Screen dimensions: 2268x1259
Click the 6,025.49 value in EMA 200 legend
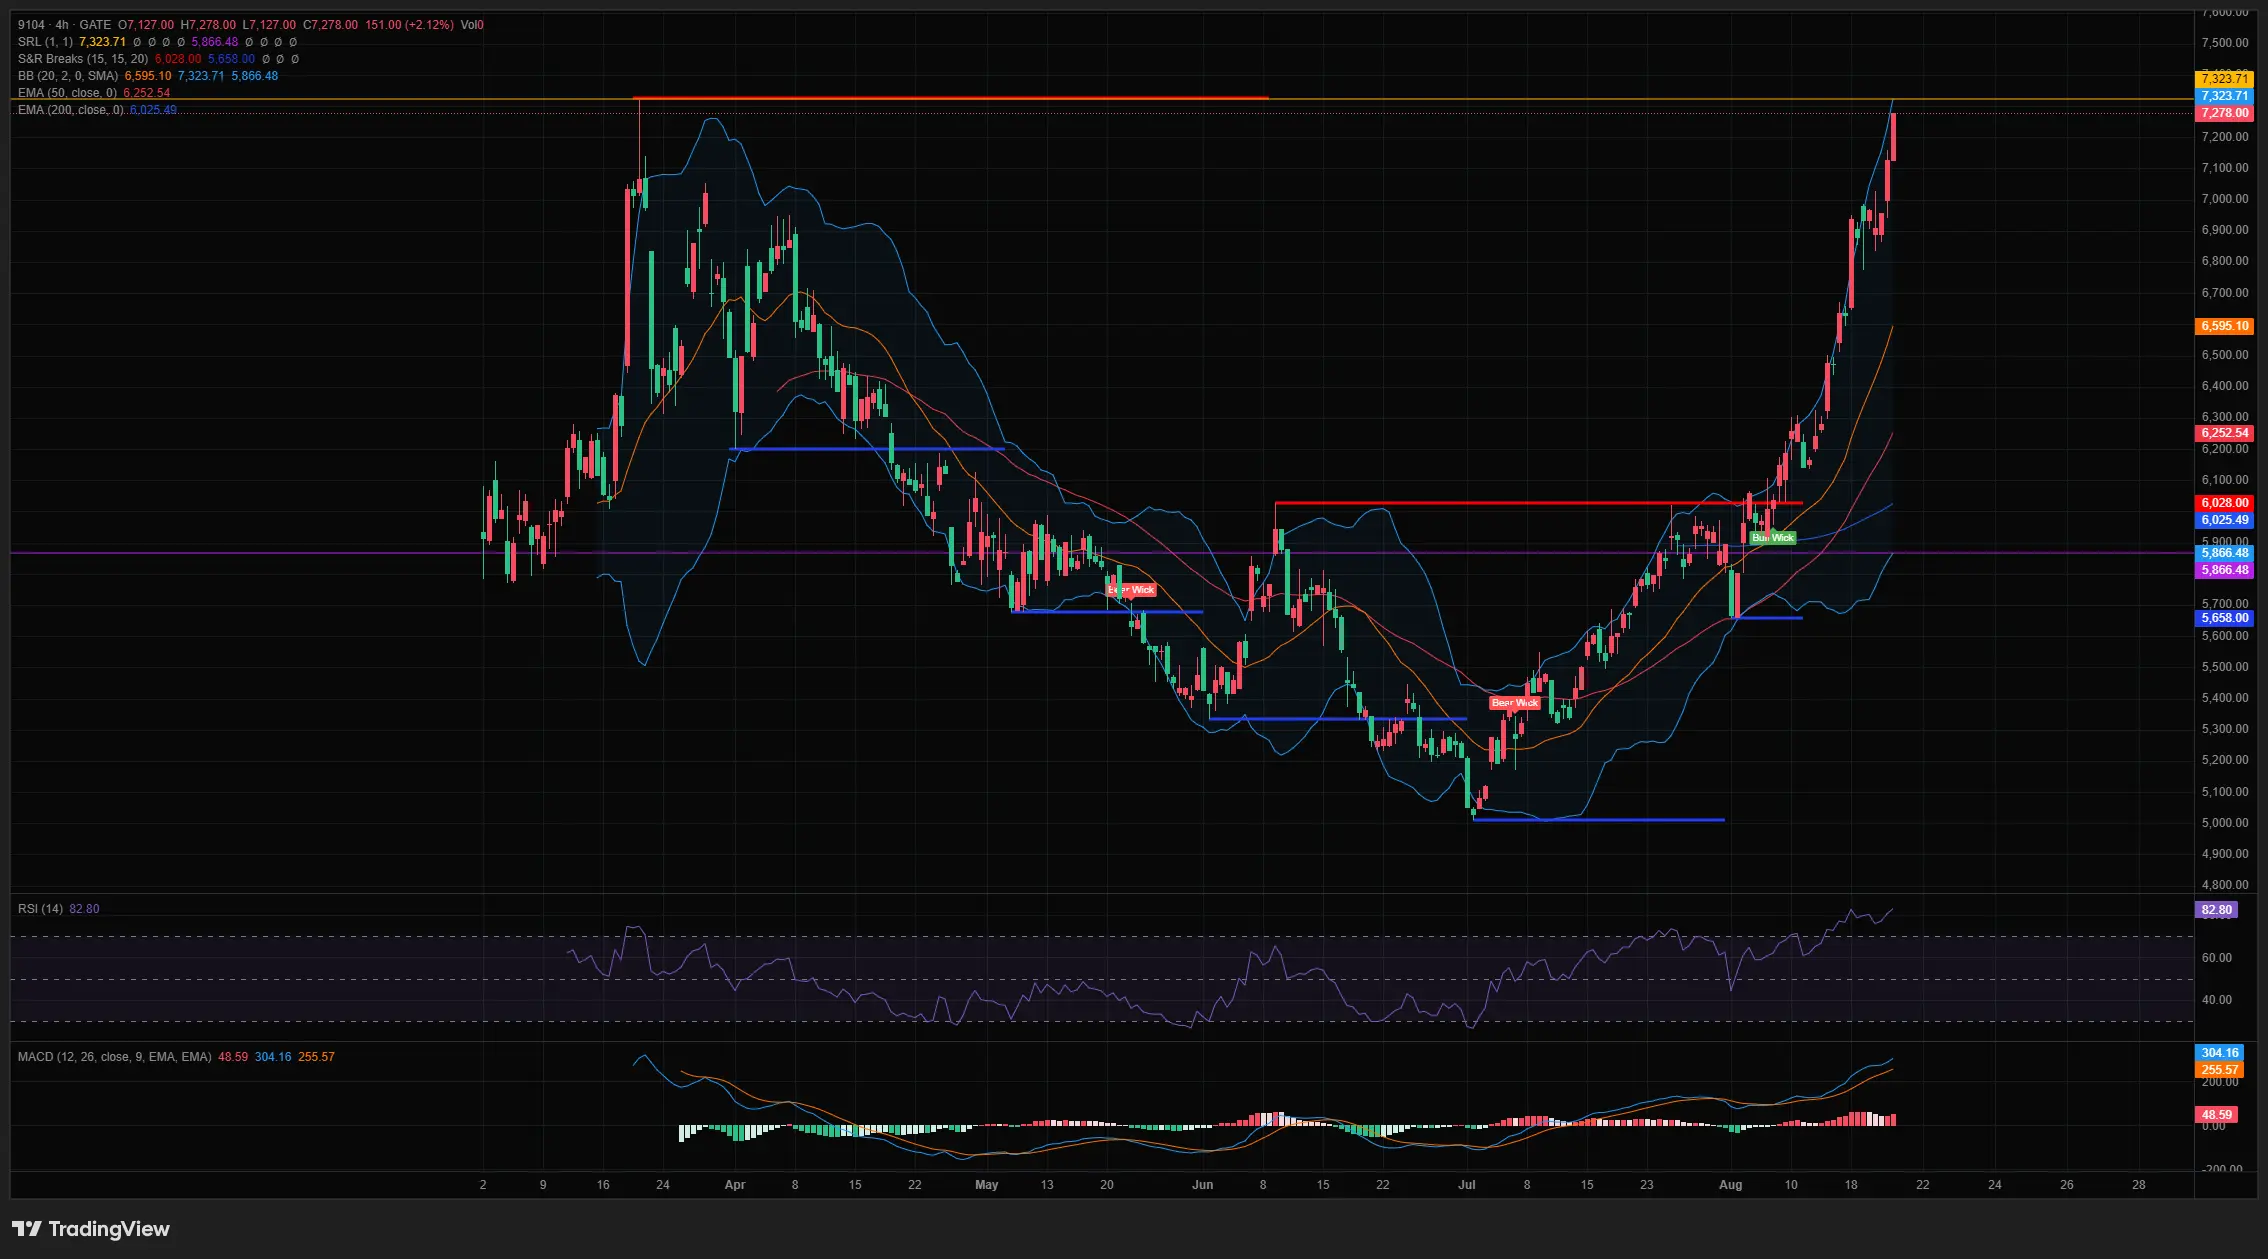pyautogui.click(x=153, y=110)
